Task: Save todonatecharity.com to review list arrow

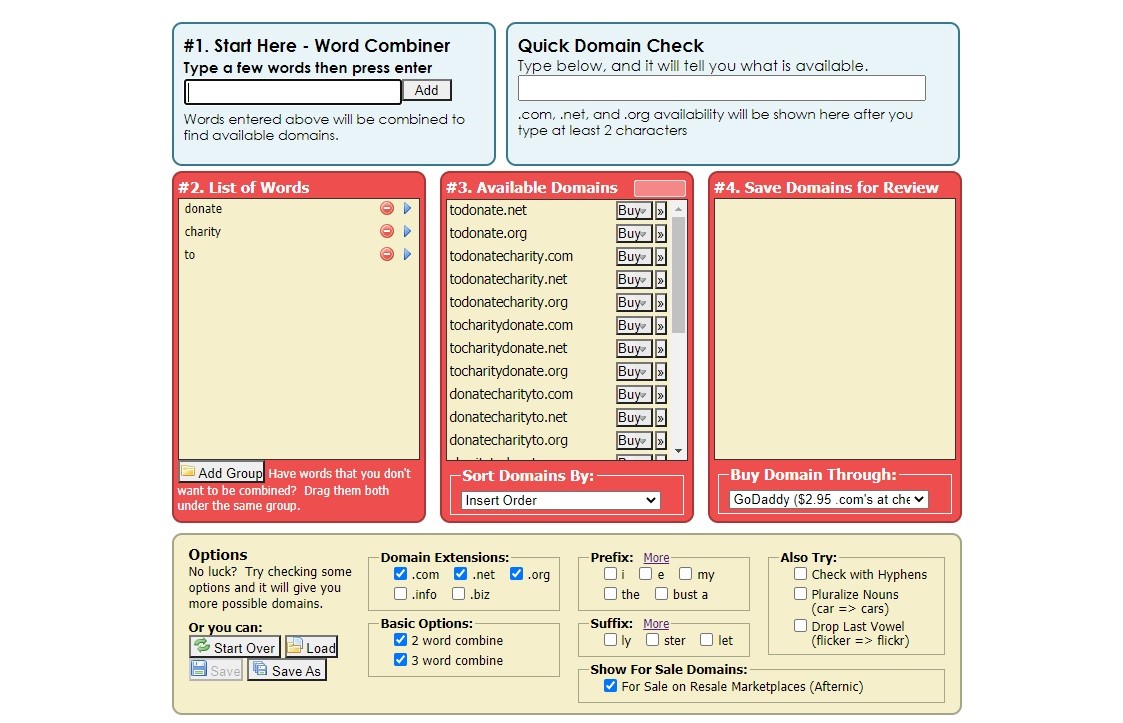Action: click(x=660, y=257)
